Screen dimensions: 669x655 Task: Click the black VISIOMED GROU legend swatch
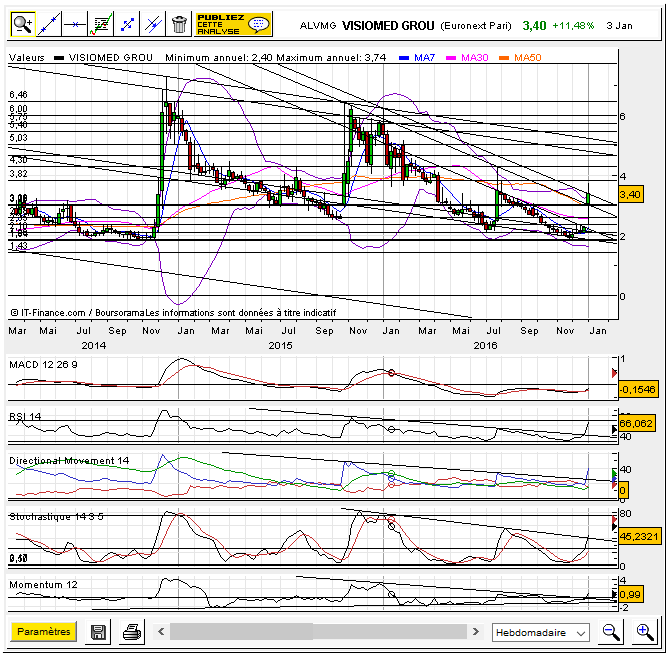pos(59,58)
